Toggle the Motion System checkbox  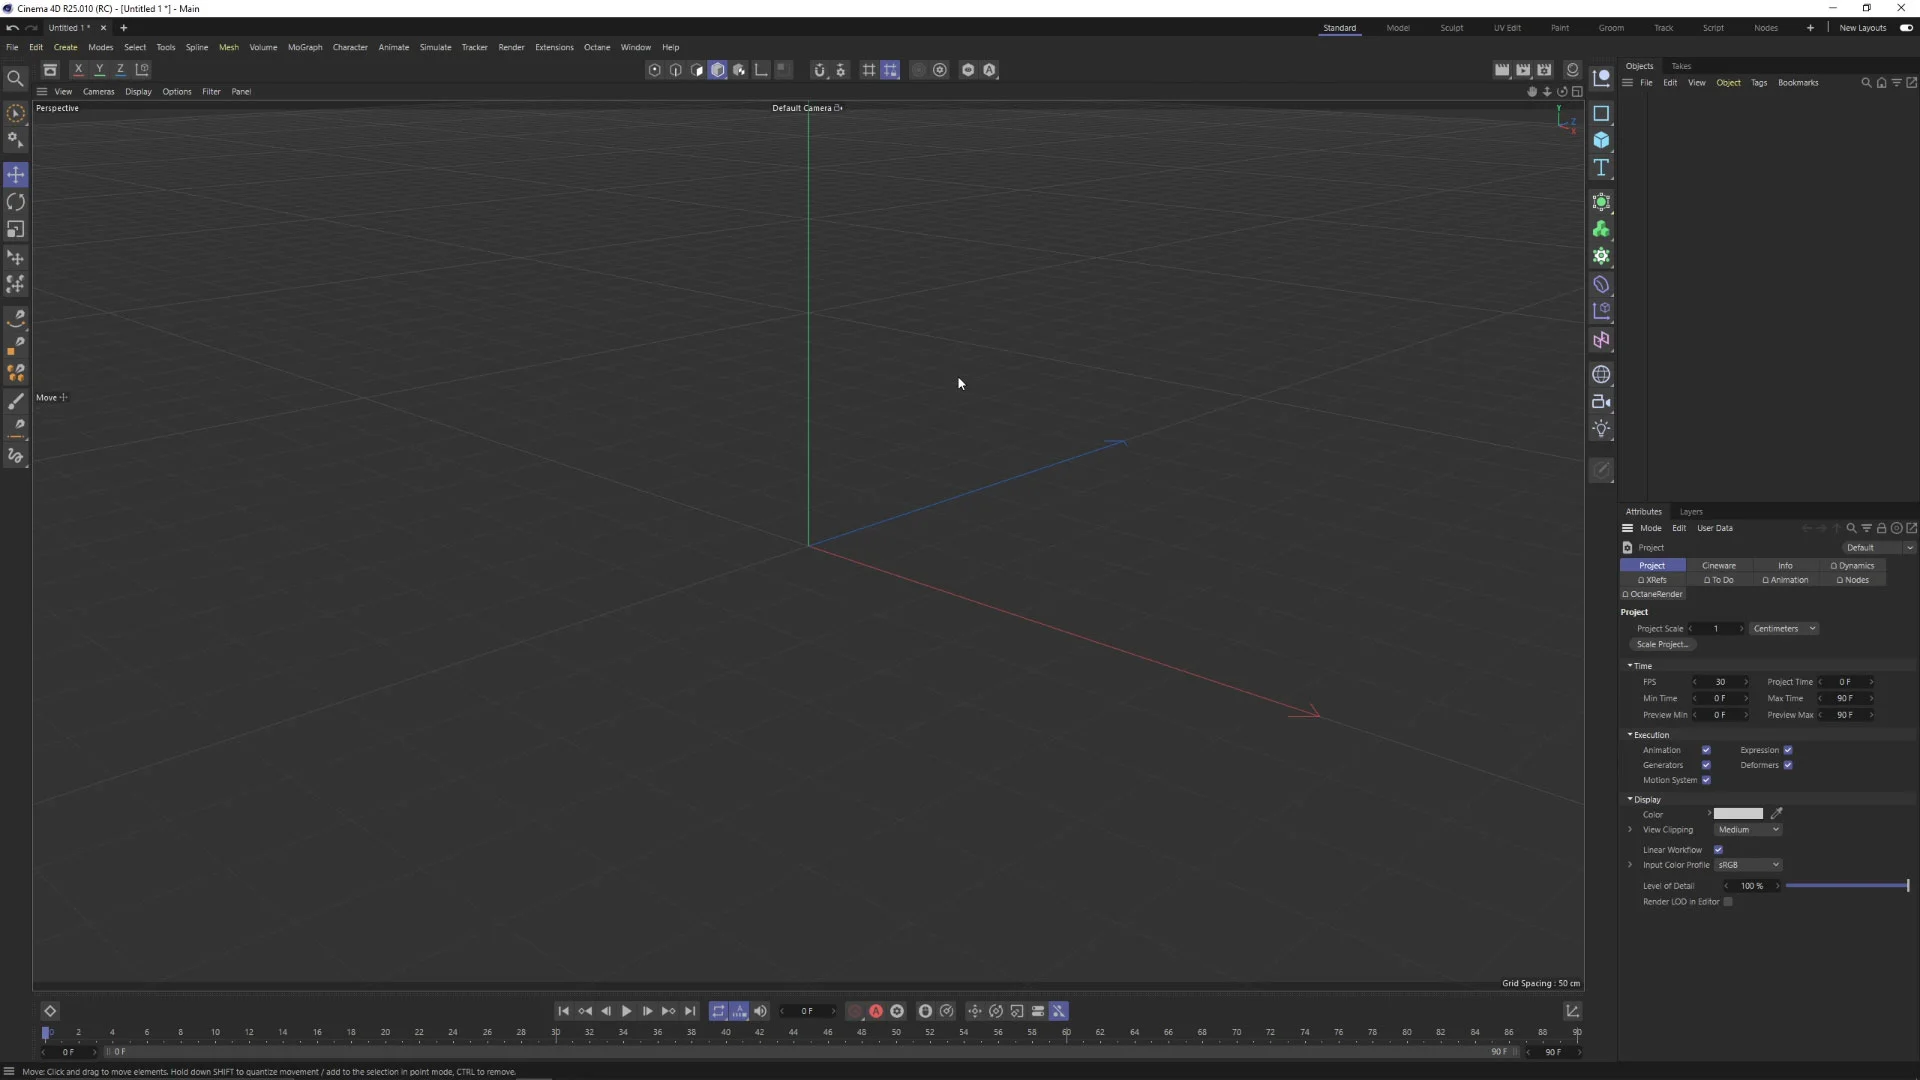point(1706,780)
